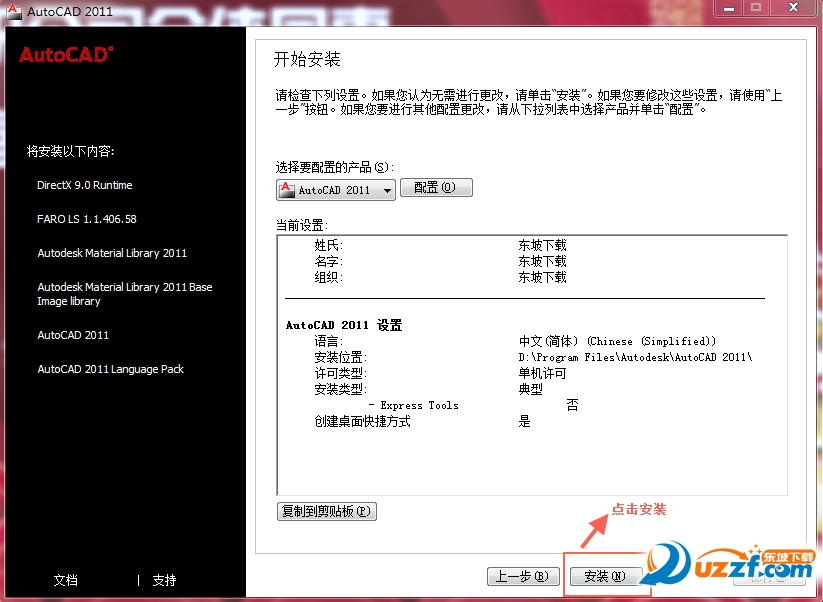Select Autodesk Material Library 2011 Base Image library
The height and width of the screenshot is (602, 823).
tap(124, 294)
